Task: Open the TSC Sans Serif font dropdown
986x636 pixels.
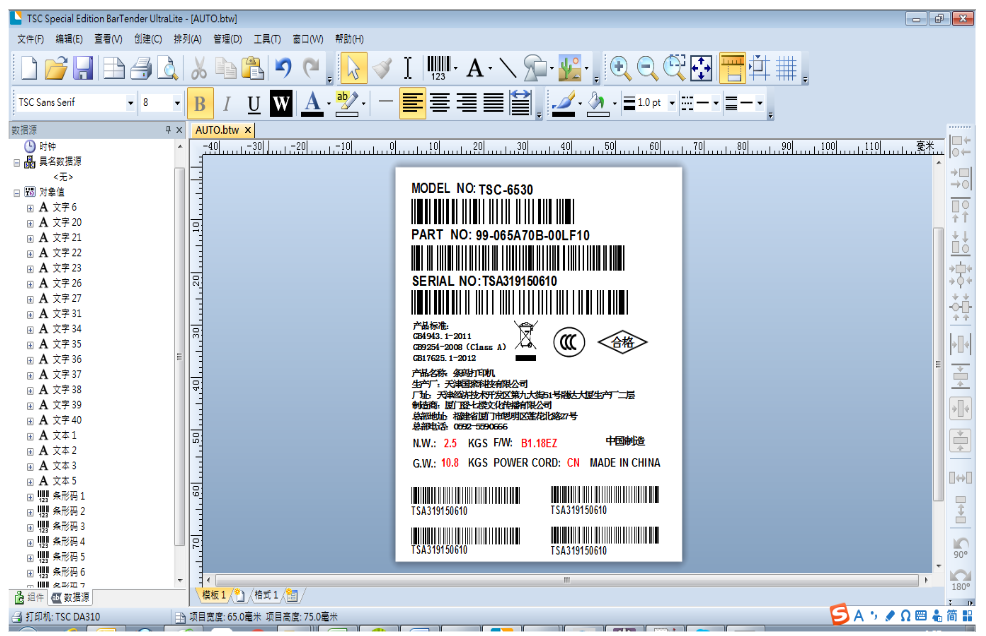Action: click(x=130, y=103)
